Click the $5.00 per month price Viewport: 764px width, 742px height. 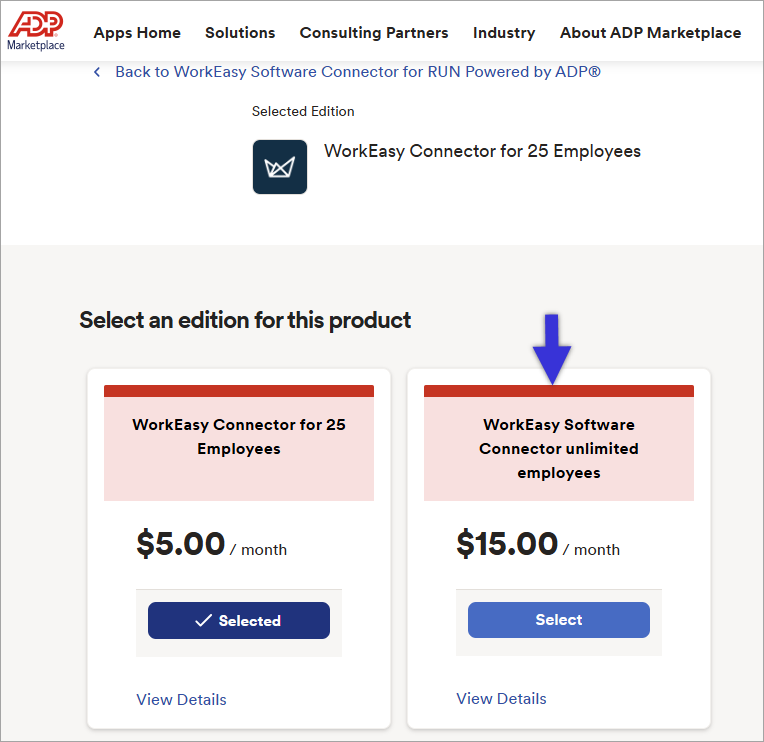(211, 544)
